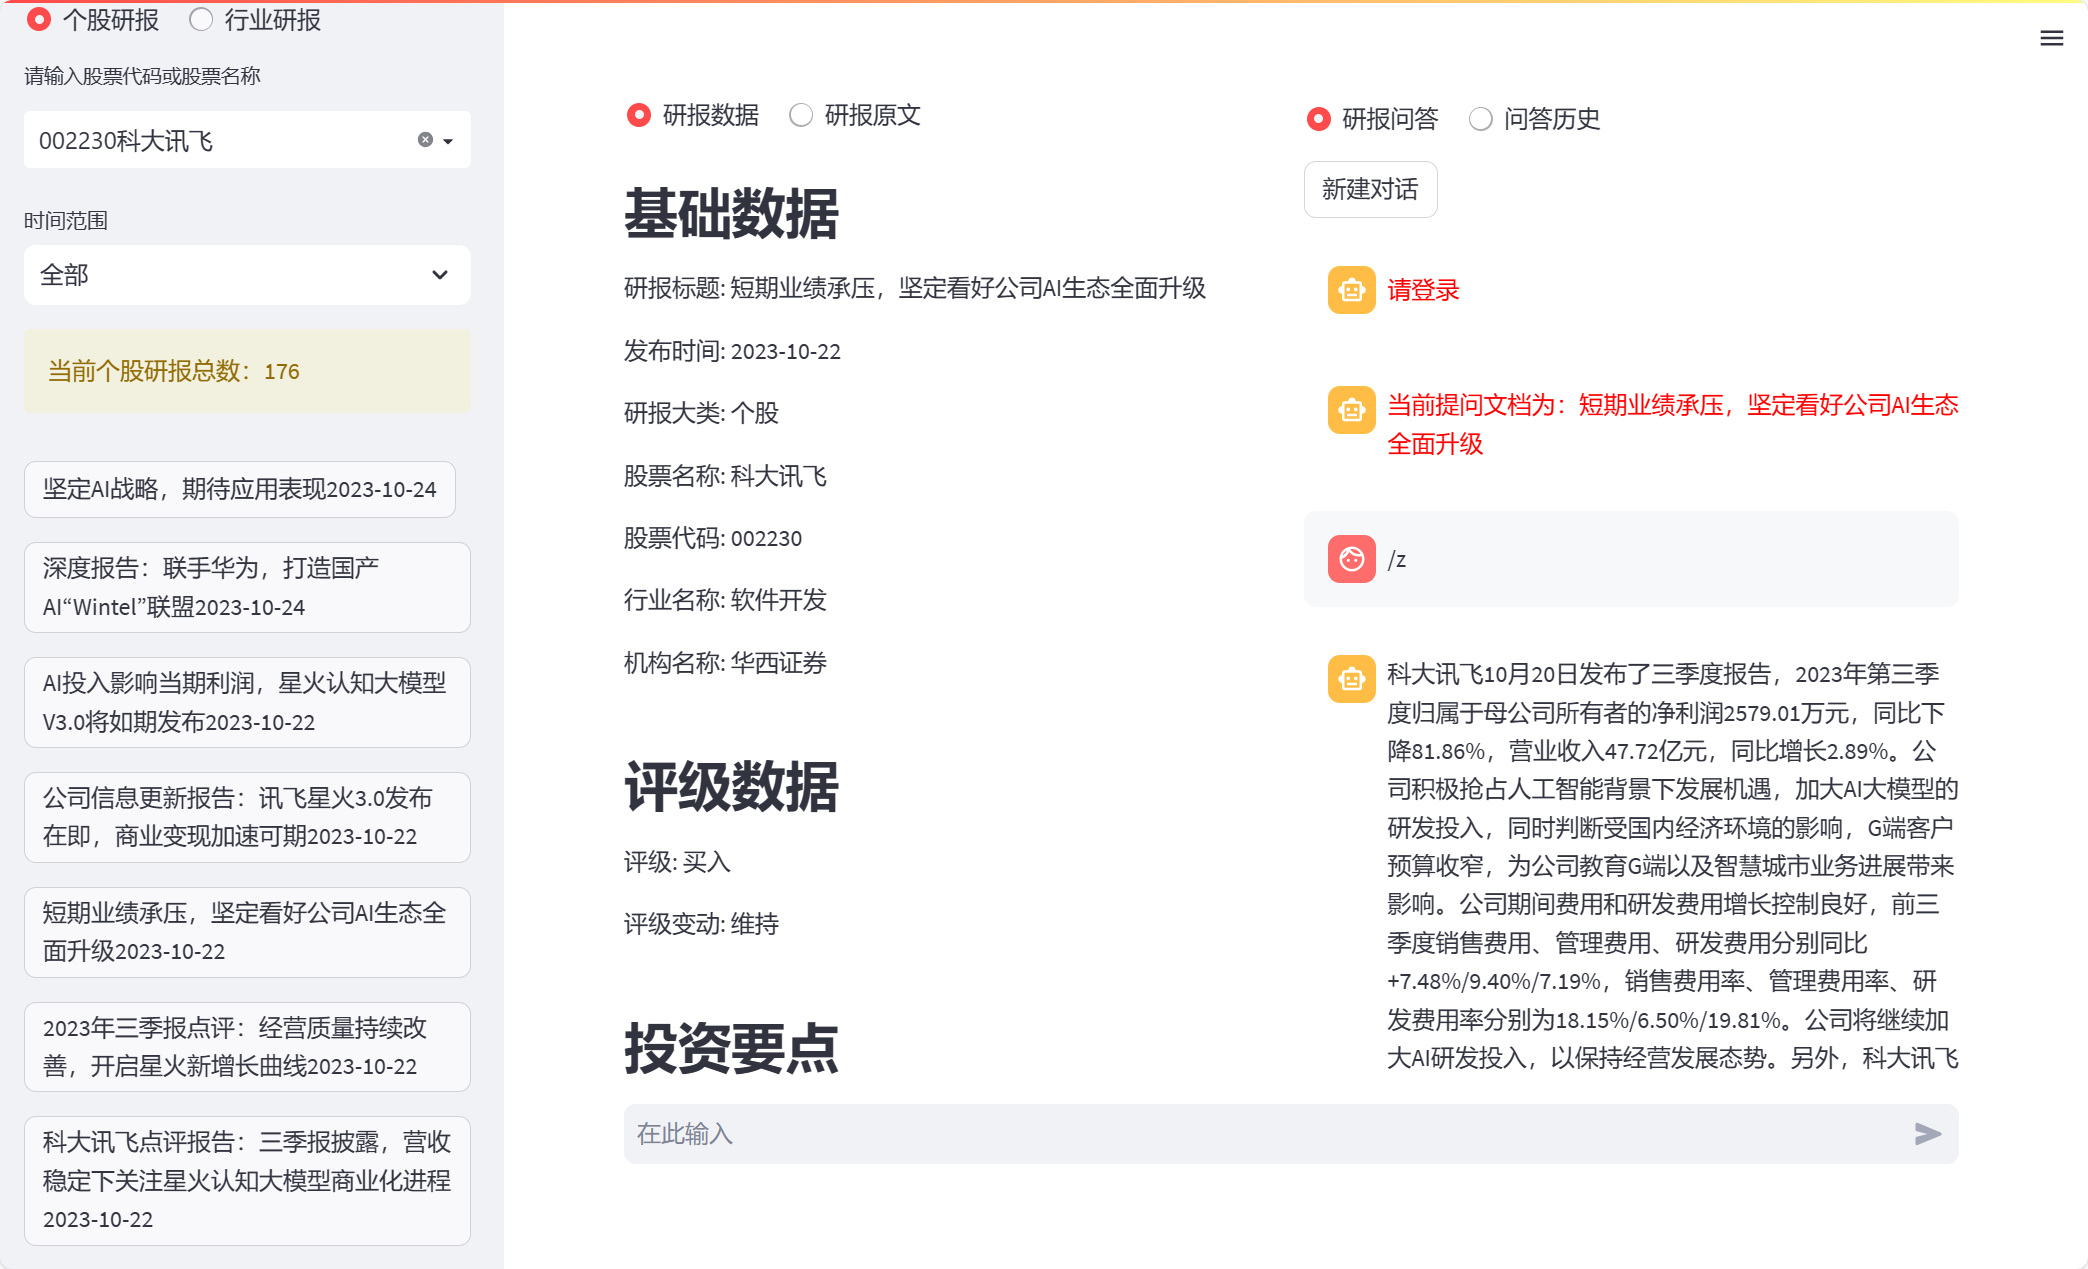This screenshot has height=1269, width=2088.
Task: Open report 公司信息更新报告：讯飞星火3.0
Action: (247, 817)
